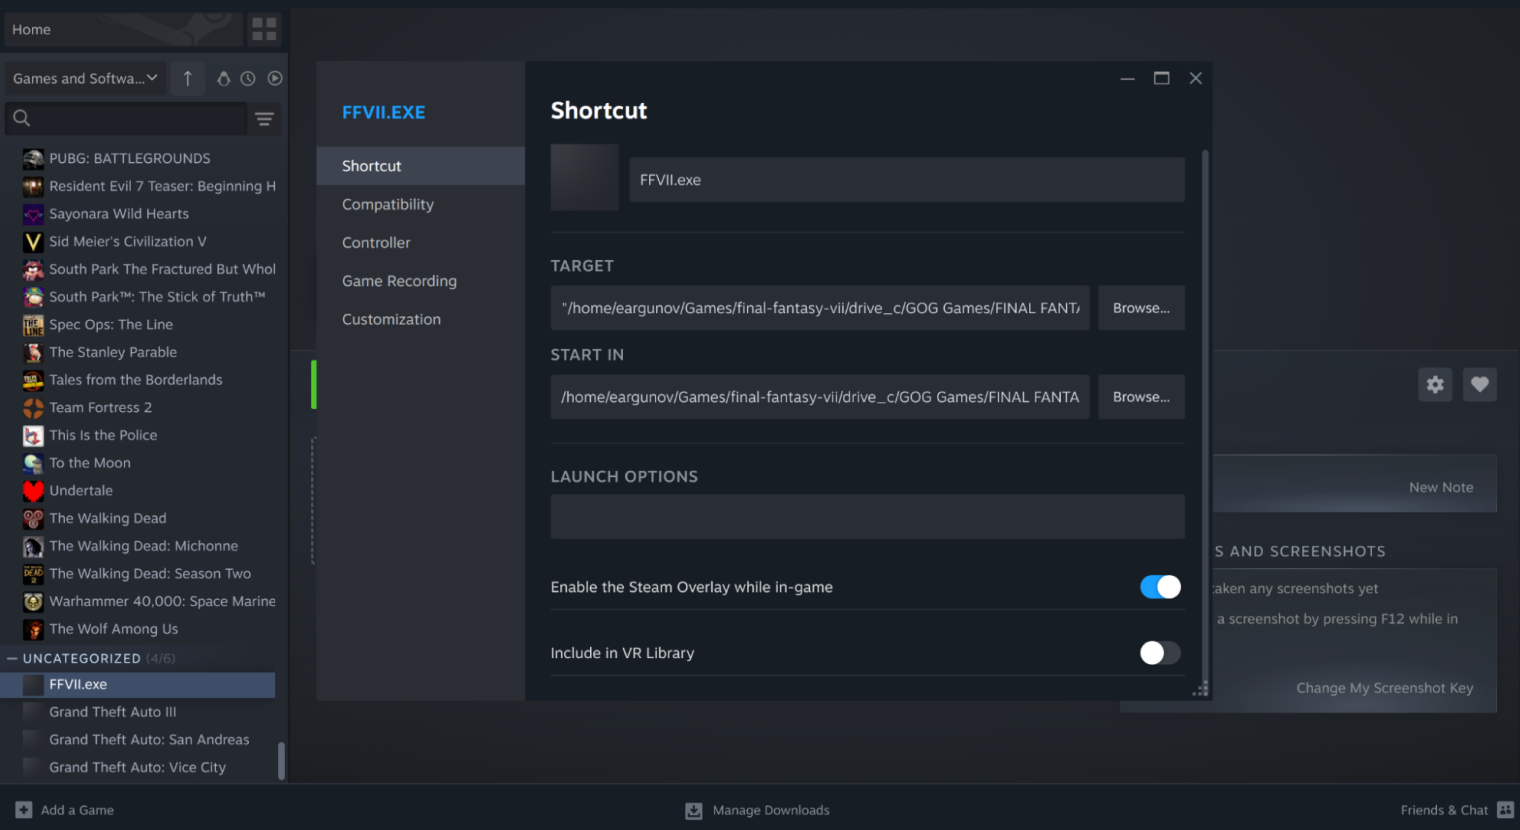The height and width of the screenshot is (830, 1520).
Task: Disable the Steam Overlay toggle
Action: pos(1160,587)
